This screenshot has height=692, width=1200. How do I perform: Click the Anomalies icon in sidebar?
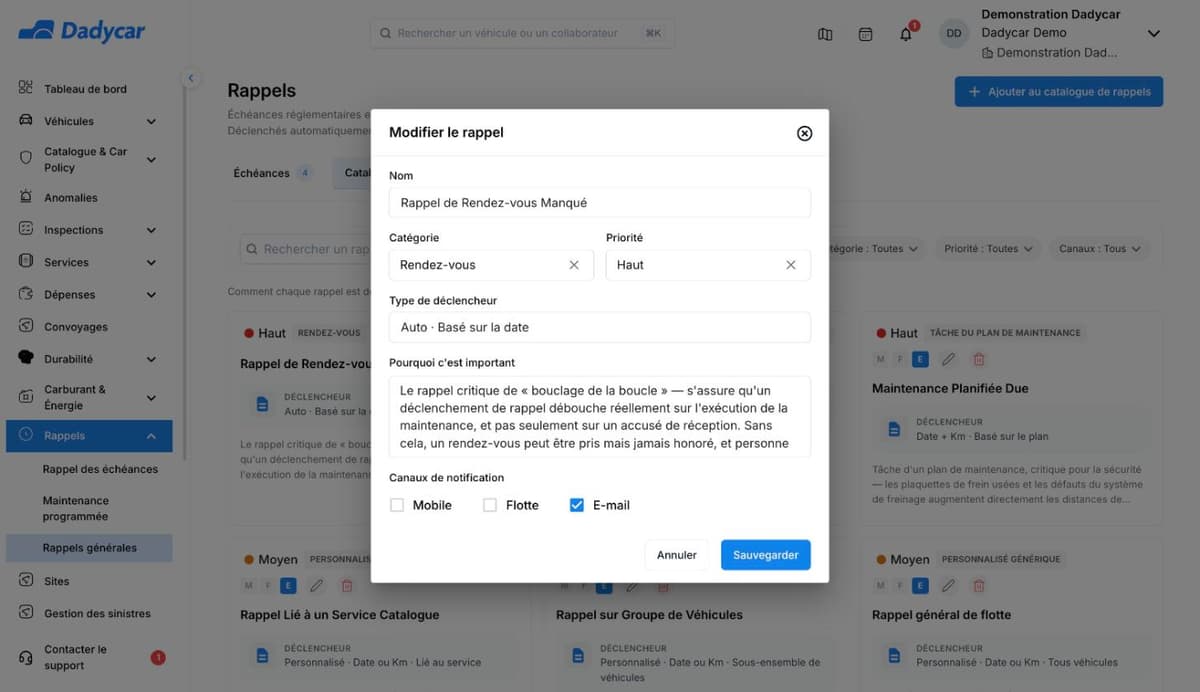(x=26, y=197)
